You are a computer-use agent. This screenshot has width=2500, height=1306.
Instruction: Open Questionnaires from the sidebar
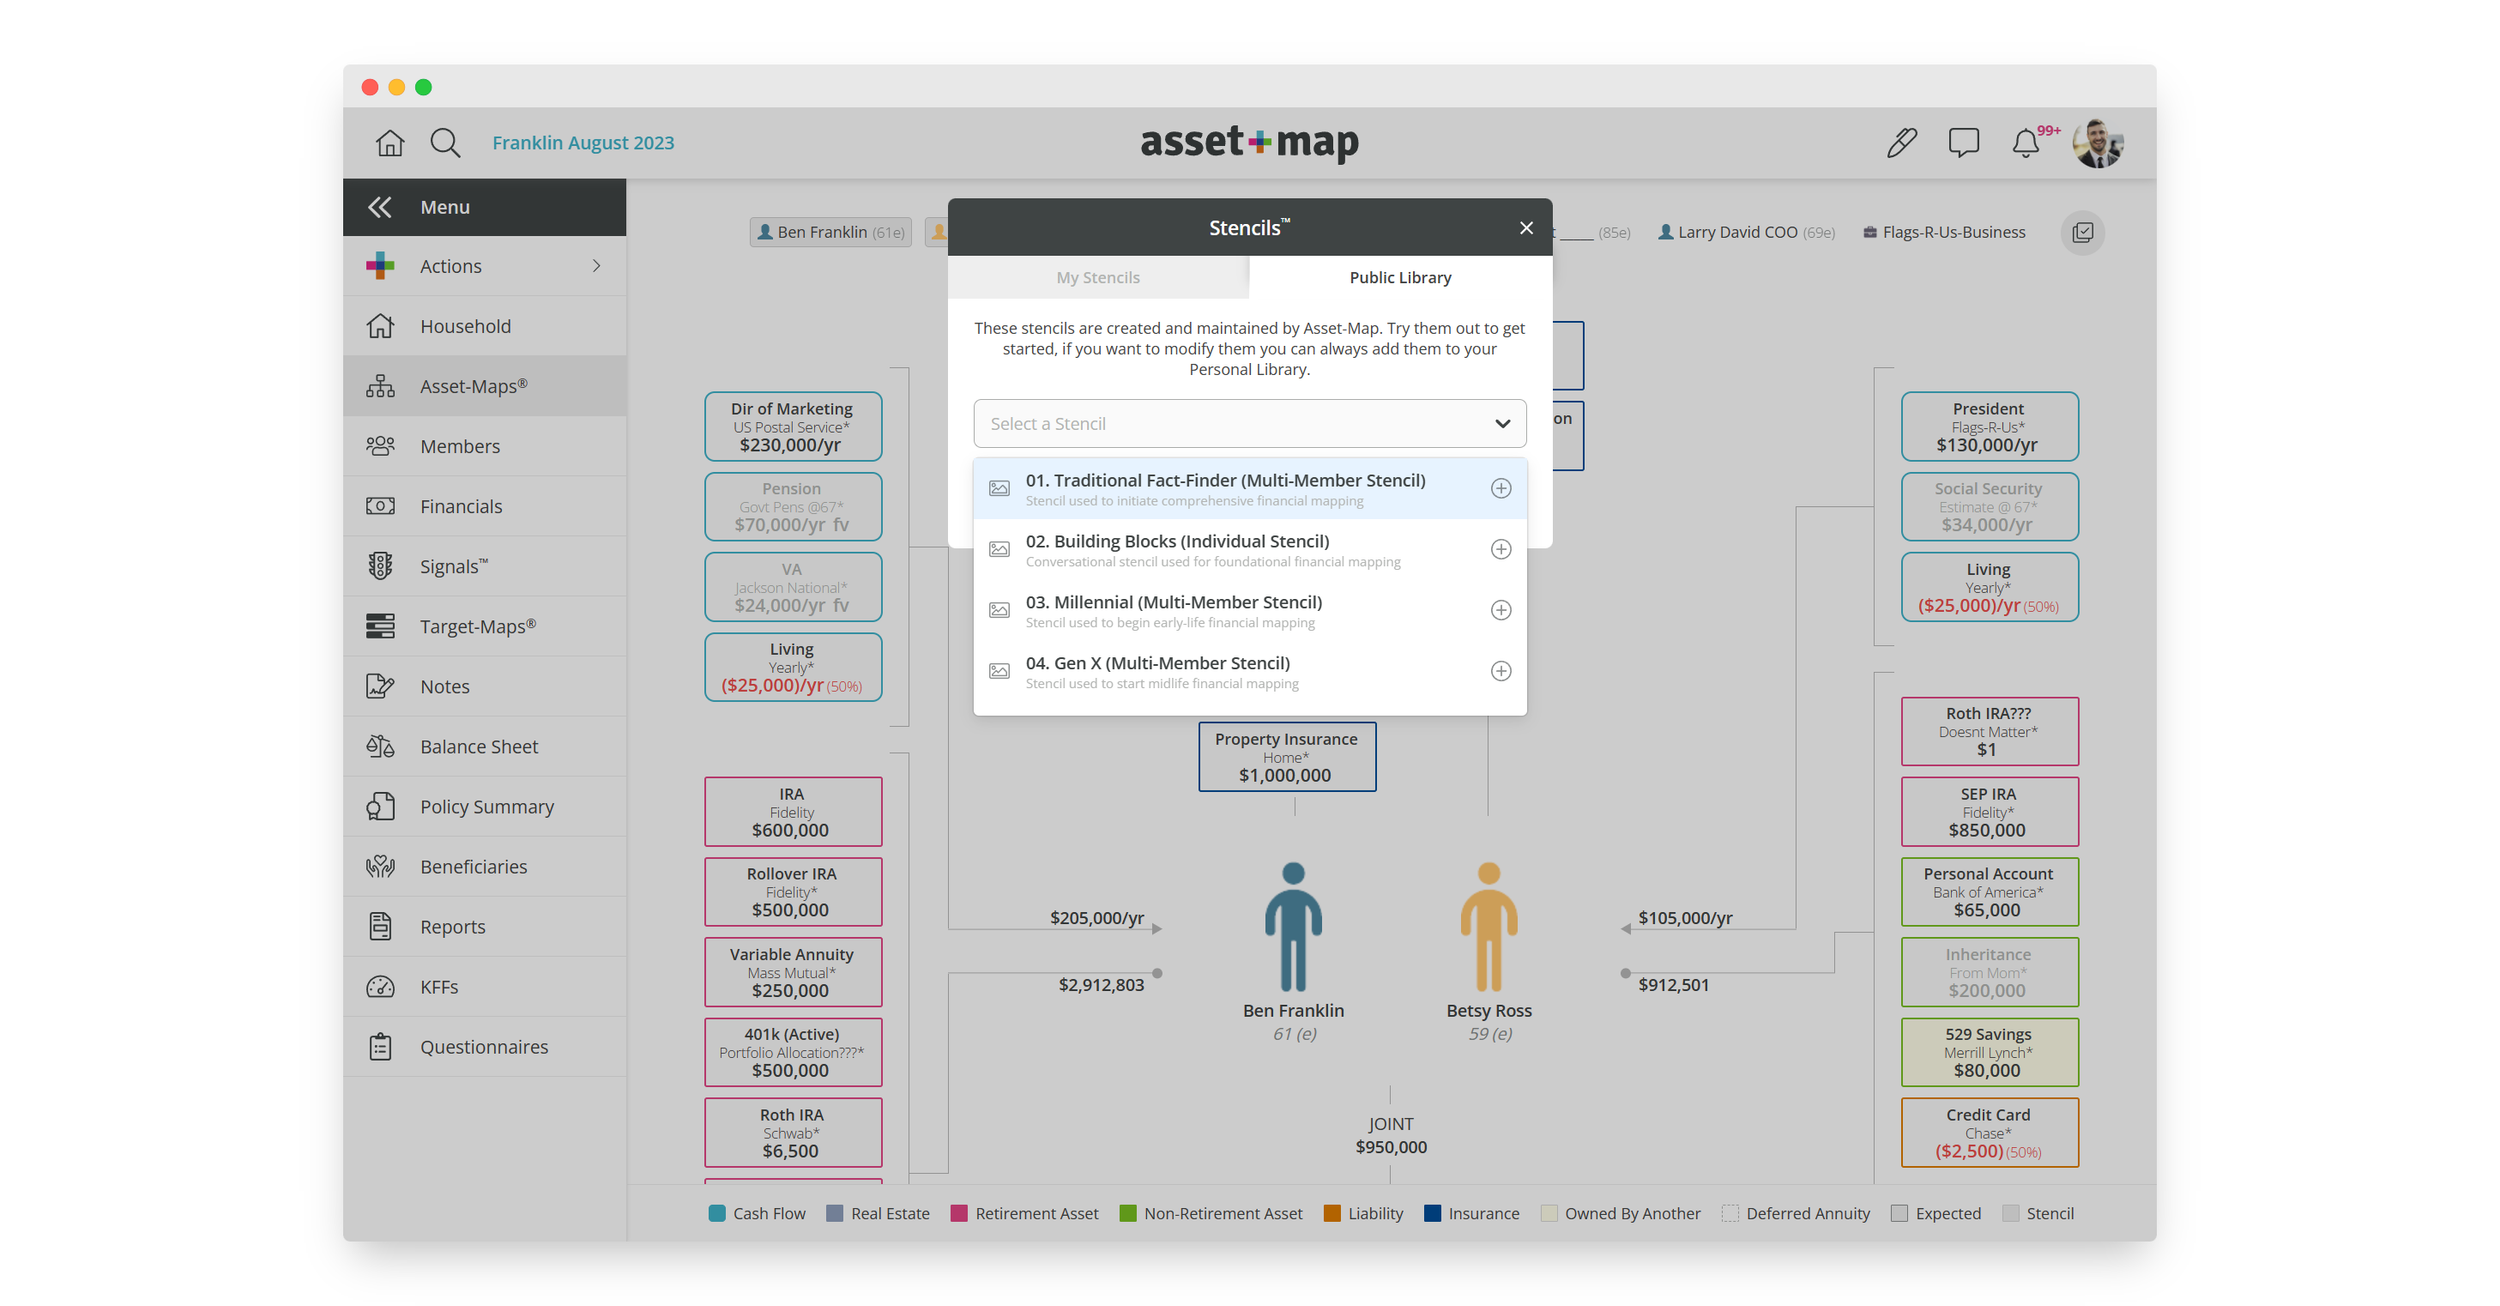(x=485, y=1047)
